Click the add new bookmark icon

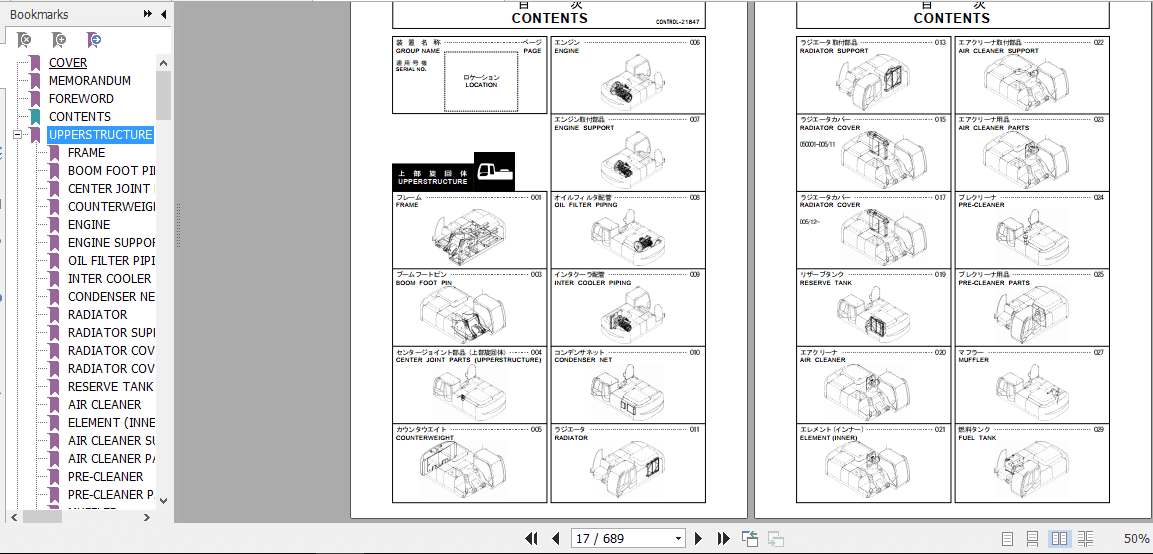[59, 40]
